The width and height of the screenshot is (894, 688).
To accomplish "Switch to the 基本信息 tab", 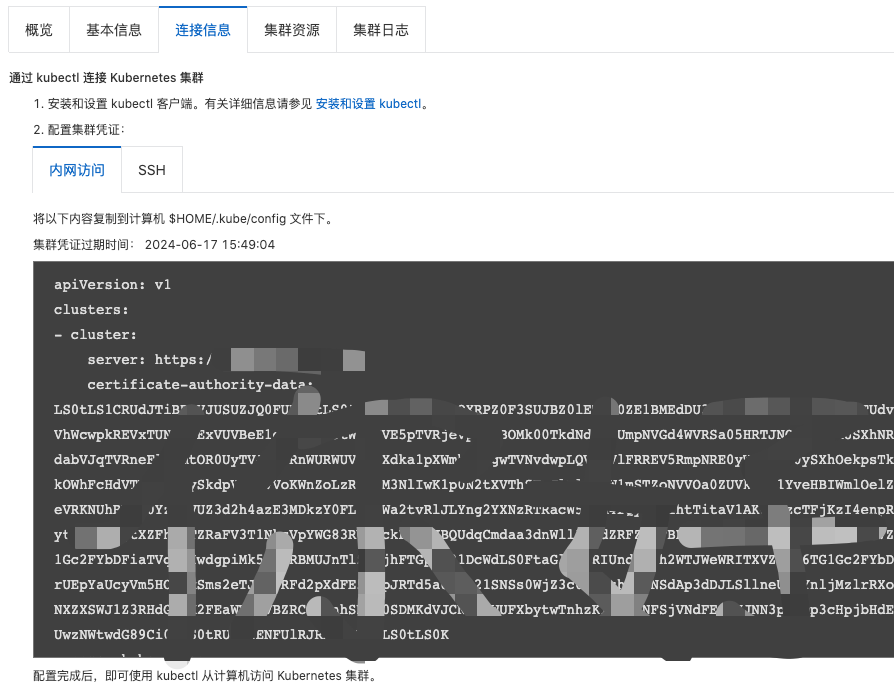I will 114,30.
